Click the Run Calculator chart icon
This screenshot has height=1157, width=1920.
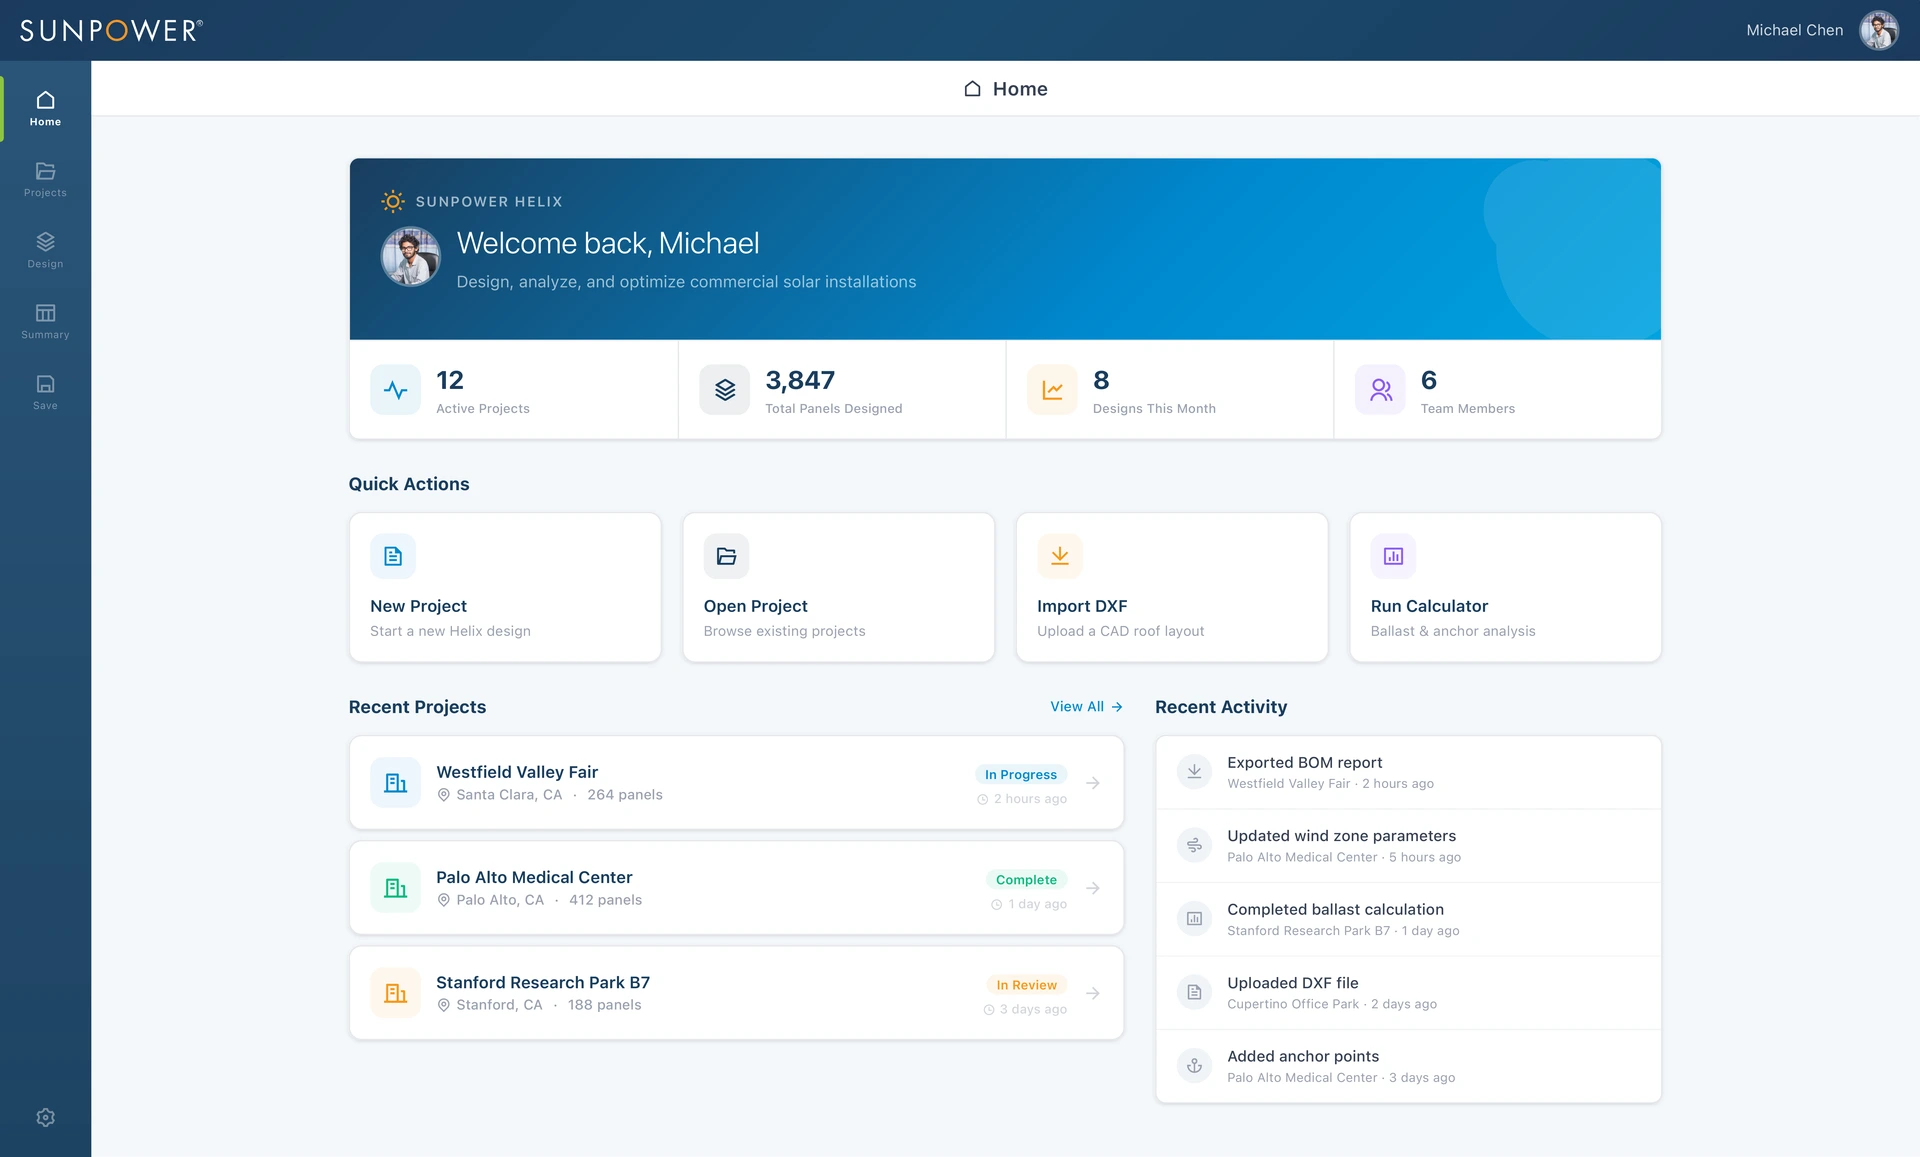click(1393, 556)
